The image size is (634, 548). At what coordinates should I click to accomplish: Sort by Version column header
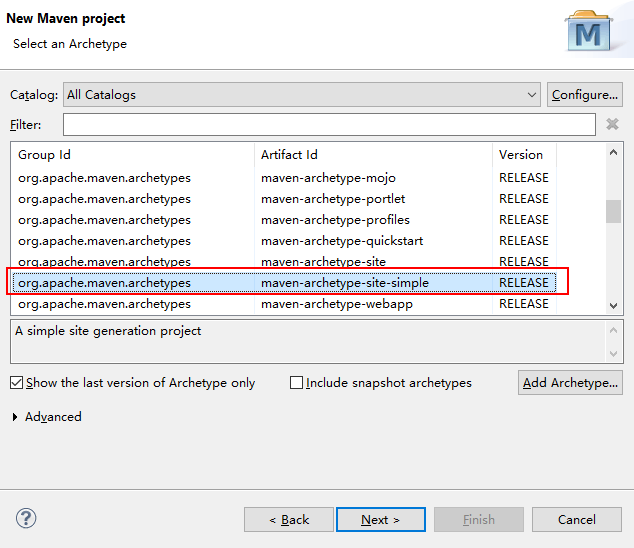(x=524, y=154)
